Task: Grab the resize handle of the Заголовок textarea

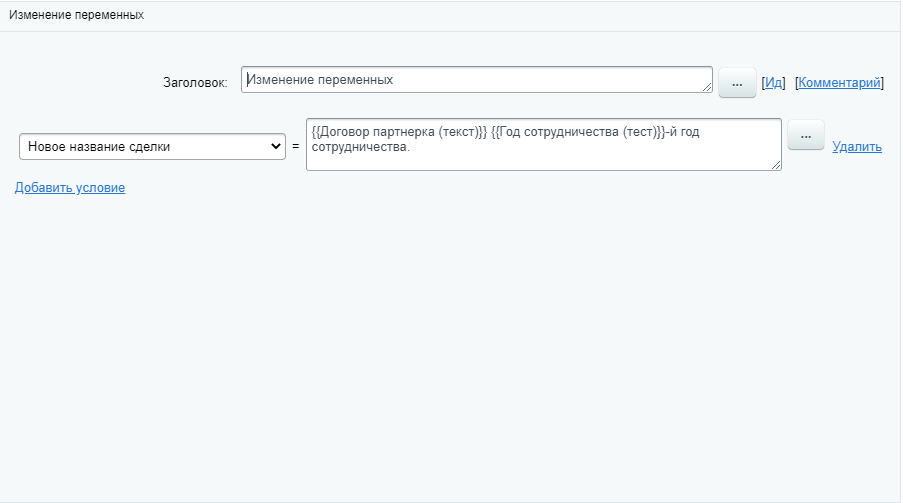Action: pyautogui.click(x=707, y=87)
